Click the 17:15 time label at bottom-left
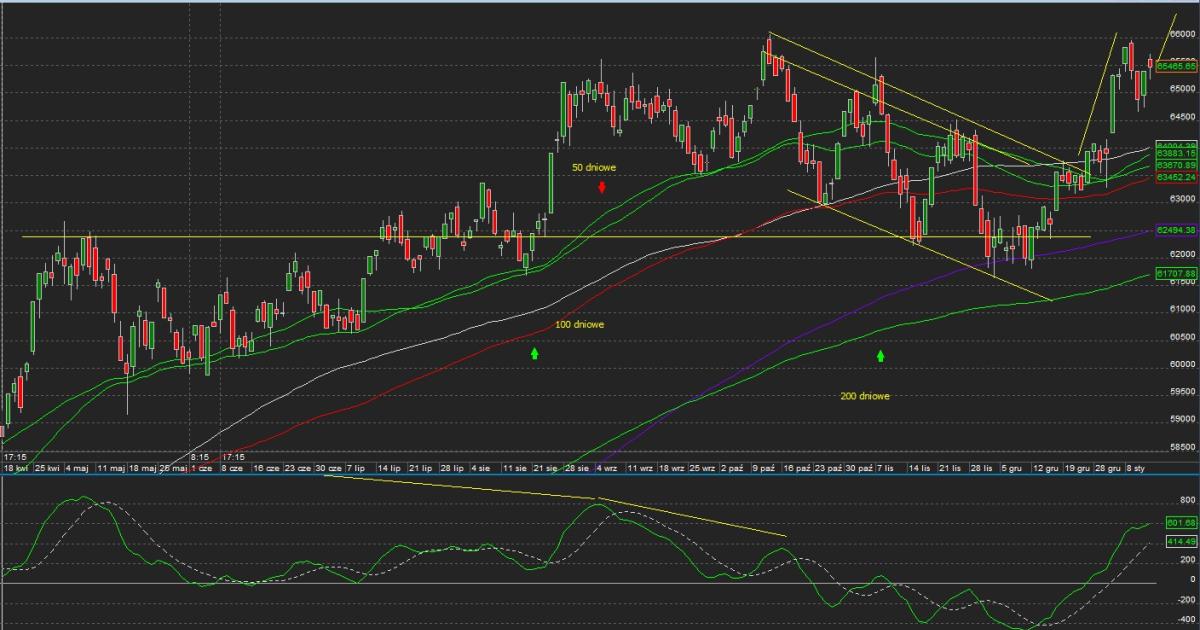 pyautogui.click(x=14, y=457)
